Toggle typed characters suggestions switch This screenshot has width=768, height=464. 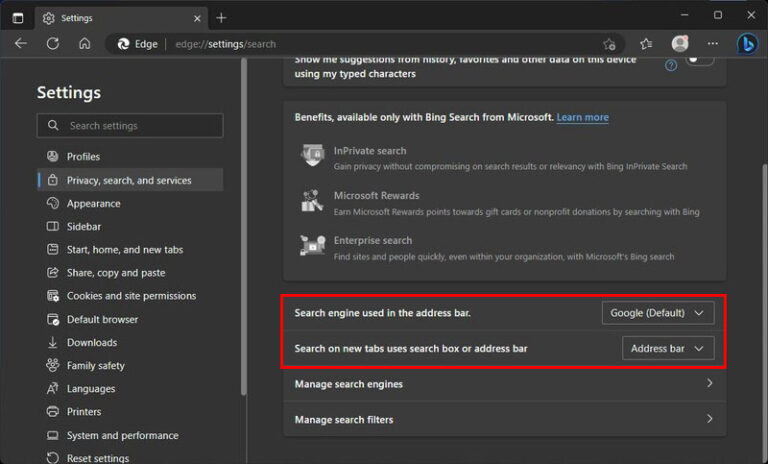[x=699, y=60]
